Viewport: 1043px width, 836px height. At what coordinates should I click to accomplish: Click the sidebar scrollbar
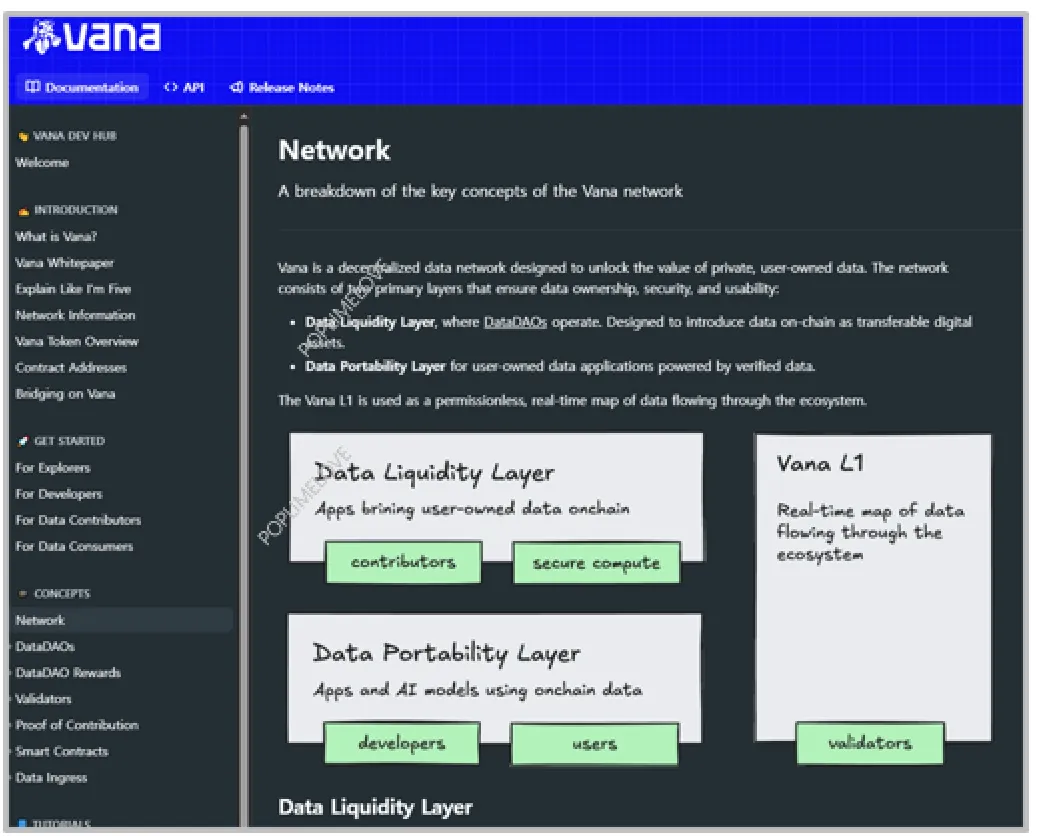point(244,476)
